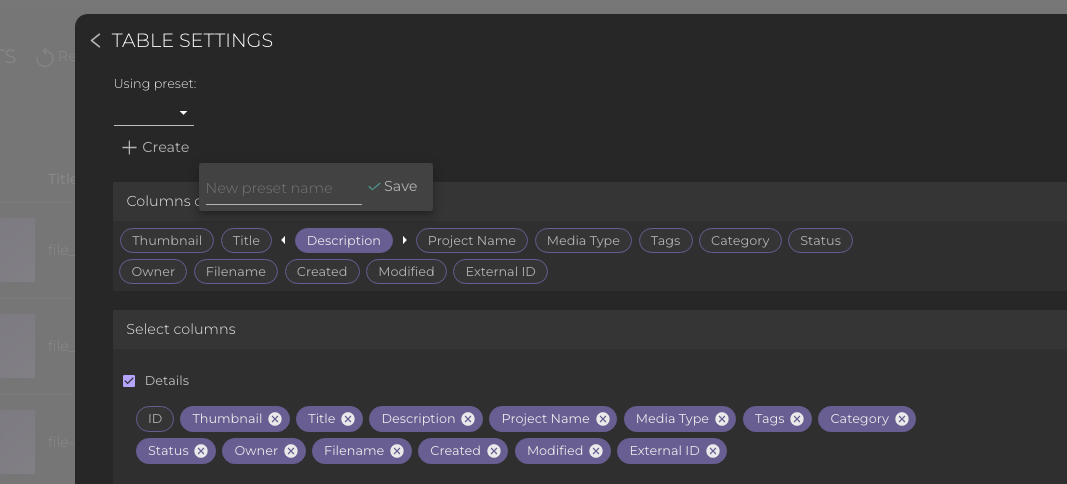Focus the New preset name field
Viewport: 1067px width, 484px height.
click(283, 188)
